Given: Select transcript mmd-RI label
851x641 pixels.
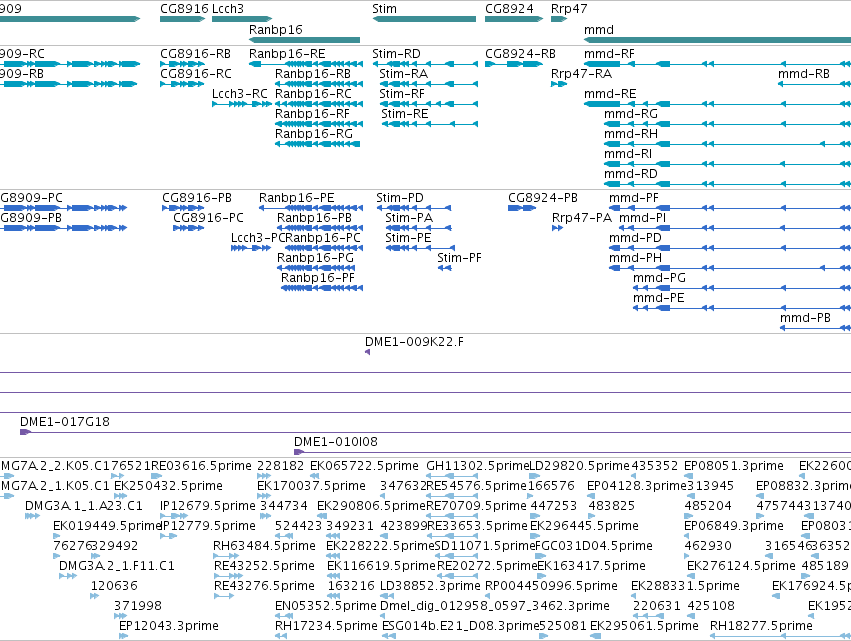Looking at the screenshot, I should [x=628, y=154].
